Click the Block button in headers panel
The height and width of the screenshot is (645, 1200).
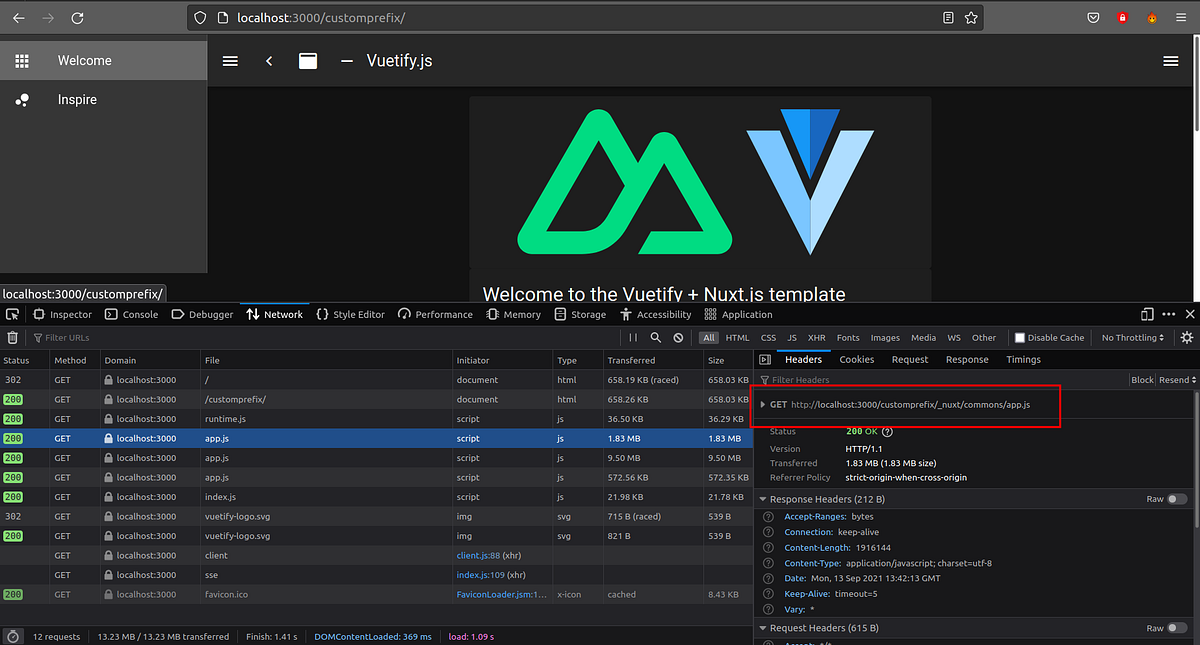pos(1142,380)
